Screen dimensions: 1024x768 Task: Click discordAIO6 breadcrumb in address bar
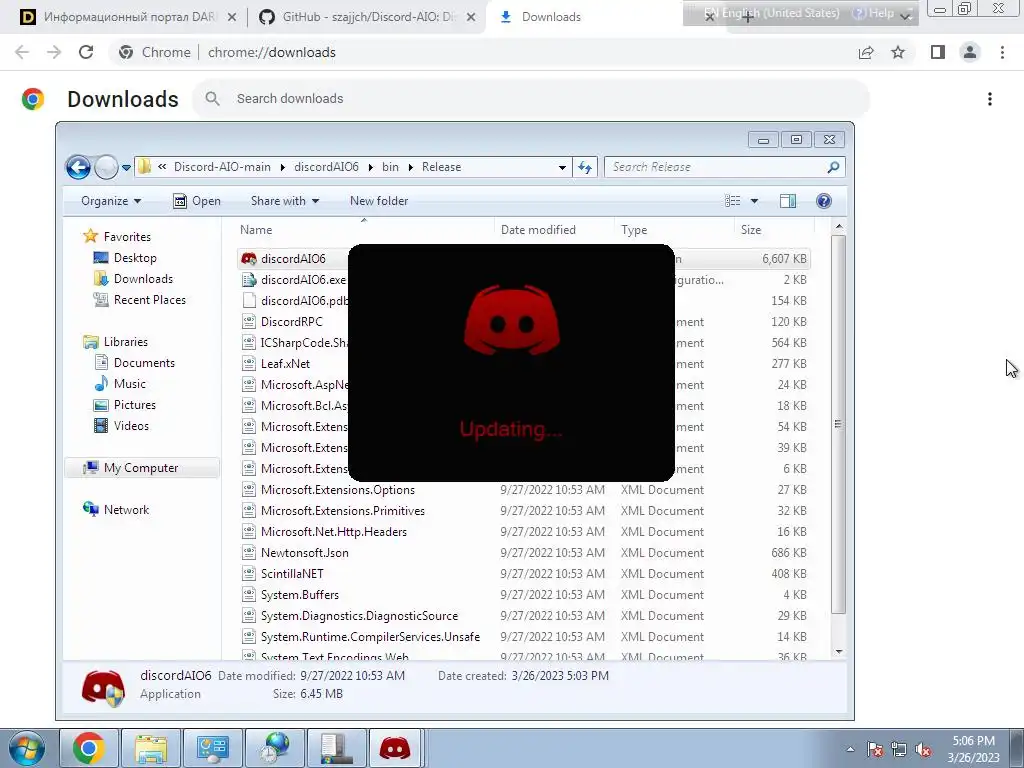click(x=326, y=167)
